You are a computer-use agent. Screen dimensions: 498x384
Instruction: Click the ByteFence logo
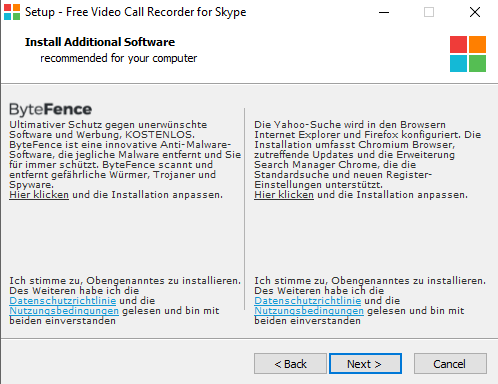pyautogui.click(x=50, y=110)
